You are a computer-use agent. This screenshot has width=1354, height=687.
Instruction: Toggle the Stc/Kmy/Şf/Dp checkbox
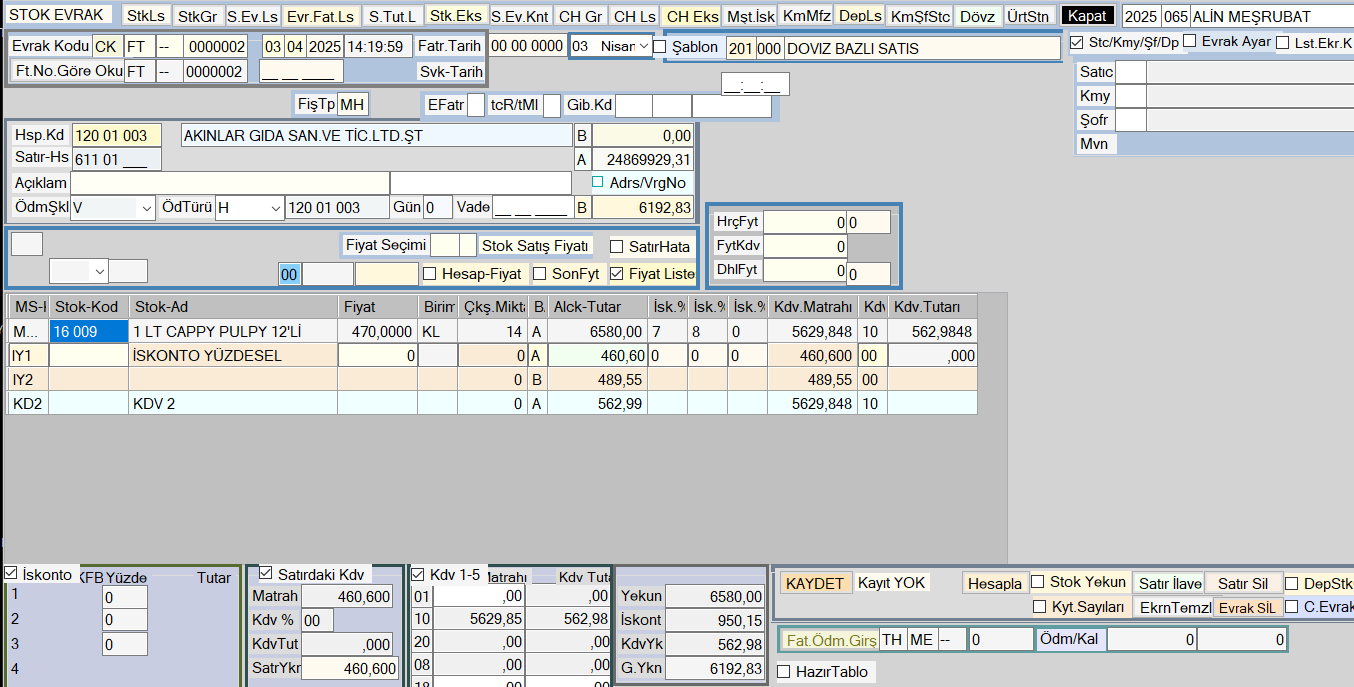point(1076,43)
